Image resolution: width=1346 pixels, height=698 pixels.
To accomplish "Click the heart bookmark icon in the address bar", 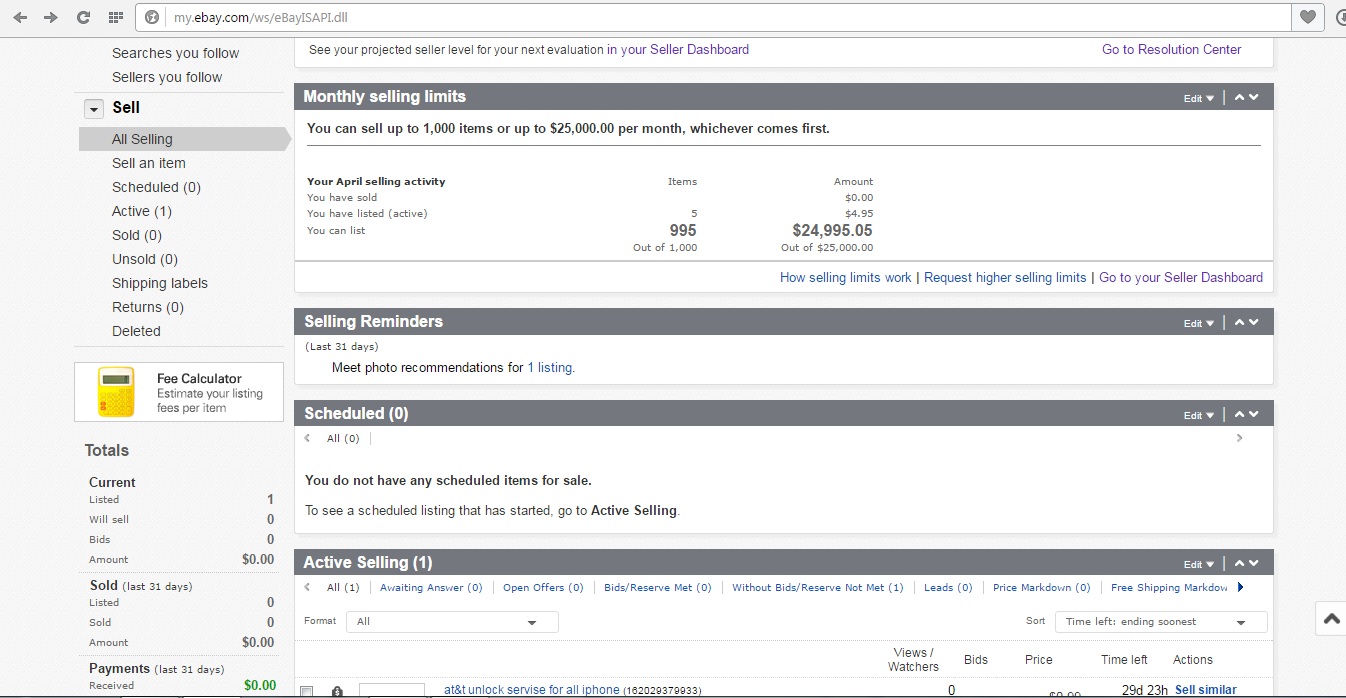I will [x=1307, y=17].
